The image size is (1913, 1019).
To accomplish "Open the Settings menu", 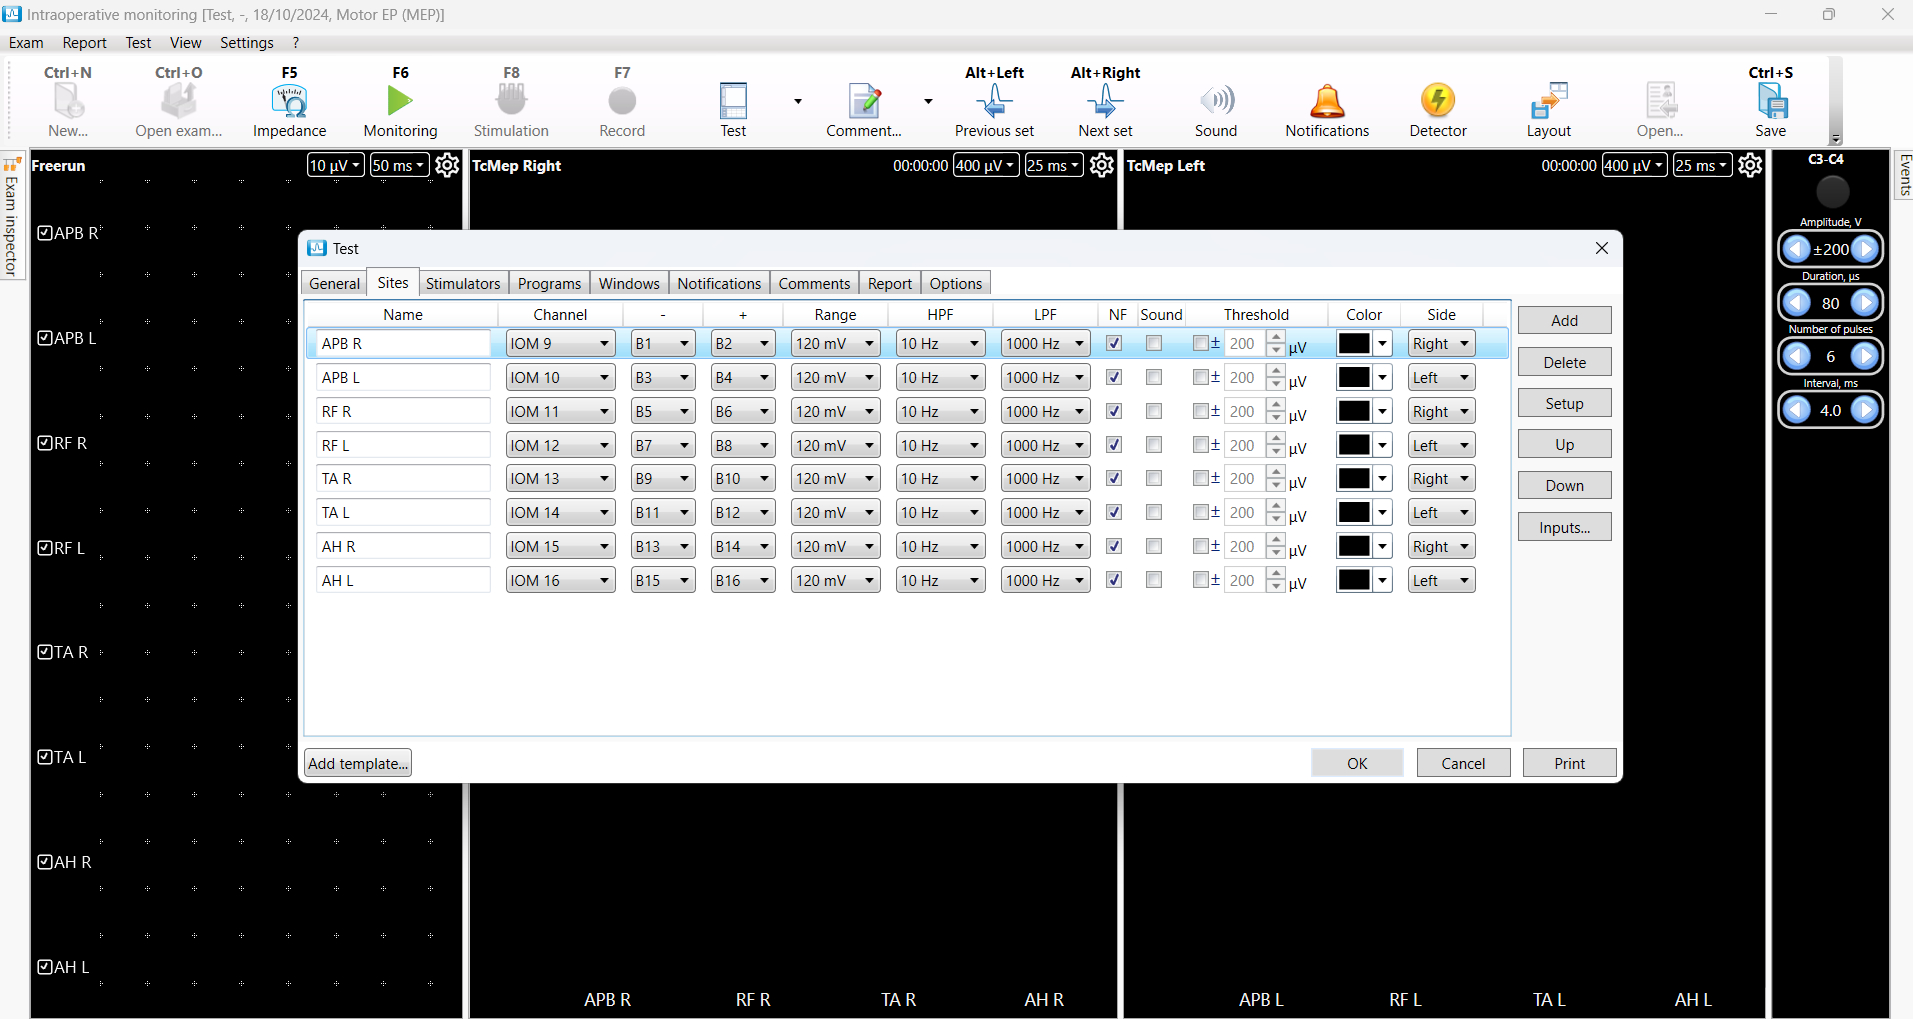I will 246,42.
